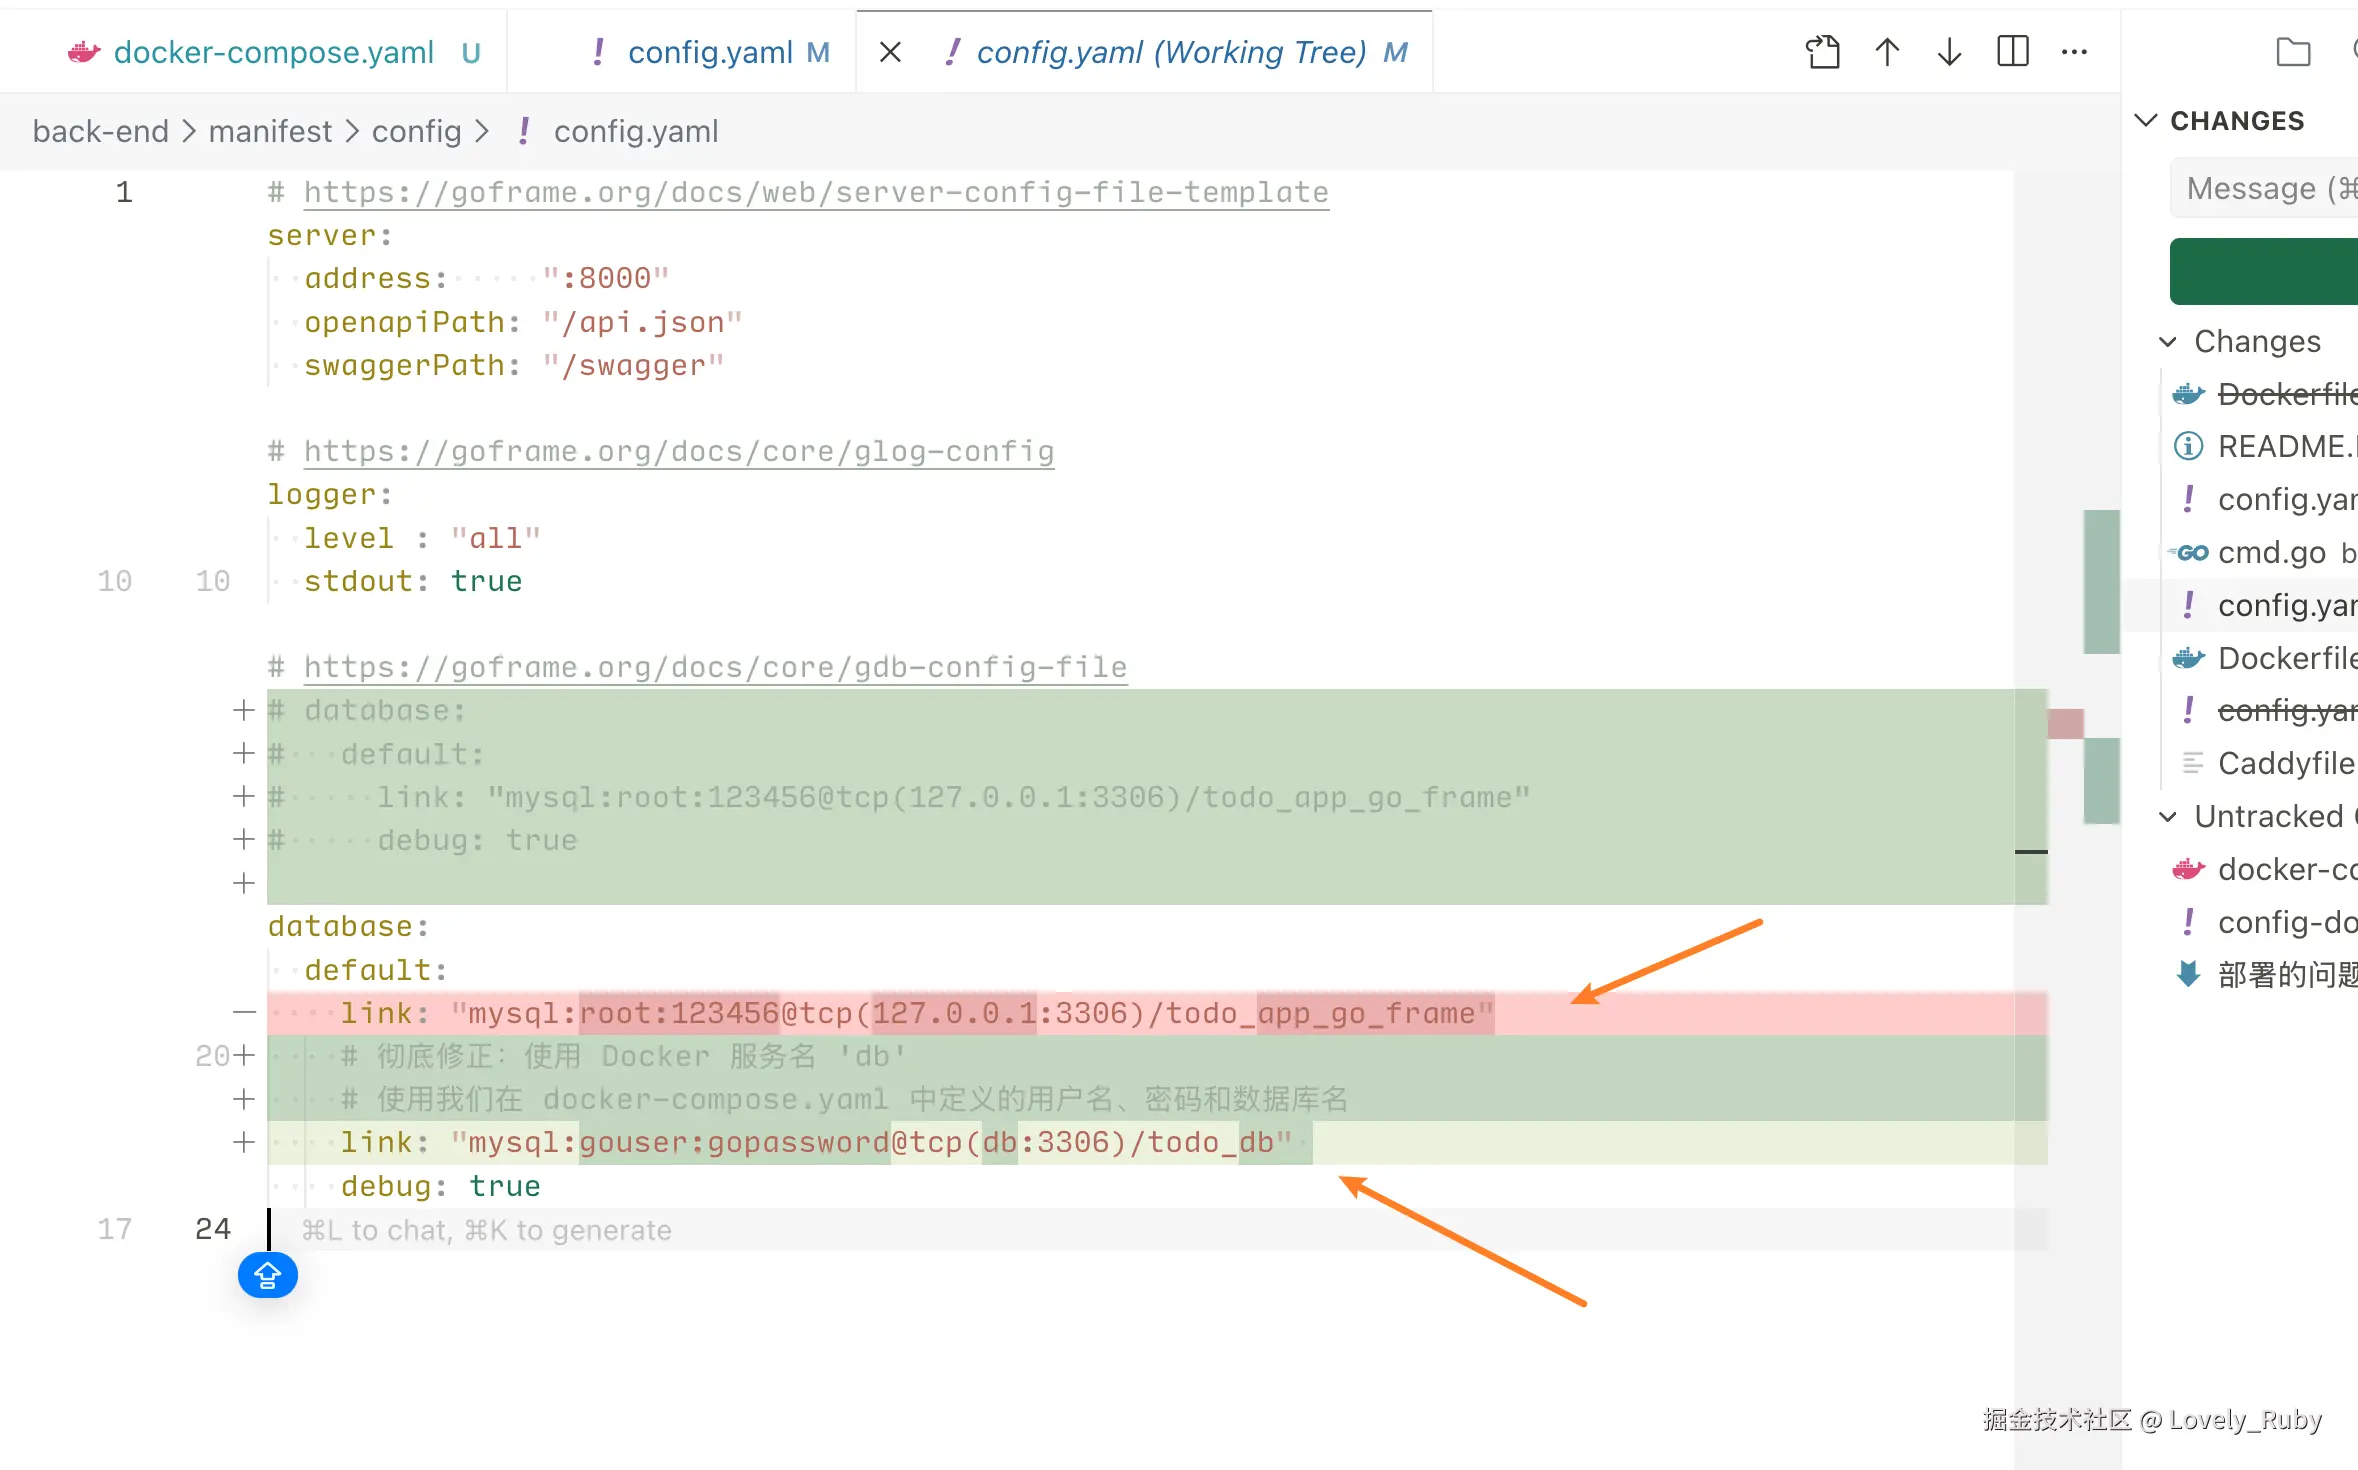Stage the first commented database line with plus
This screenshot has height=1470, width=2358.
(x=243, y=710)
